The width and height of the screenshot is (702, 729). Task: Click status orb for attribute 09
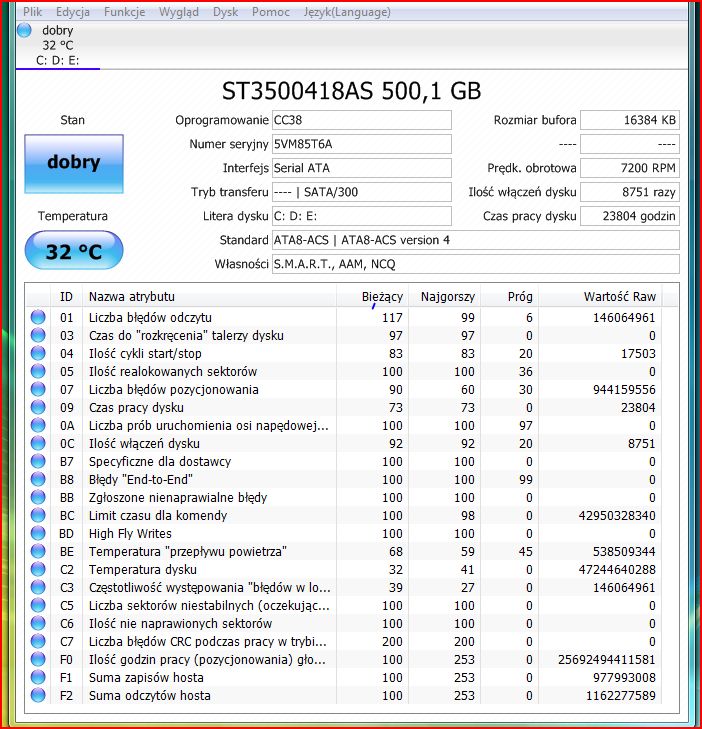(38, 407)
